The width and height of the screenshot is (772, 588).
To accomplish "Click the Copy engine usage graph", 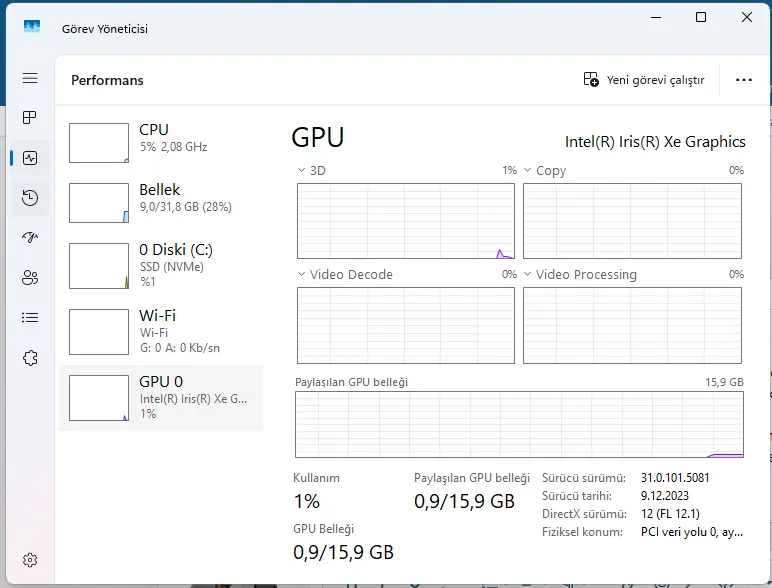I will [632, 221].
